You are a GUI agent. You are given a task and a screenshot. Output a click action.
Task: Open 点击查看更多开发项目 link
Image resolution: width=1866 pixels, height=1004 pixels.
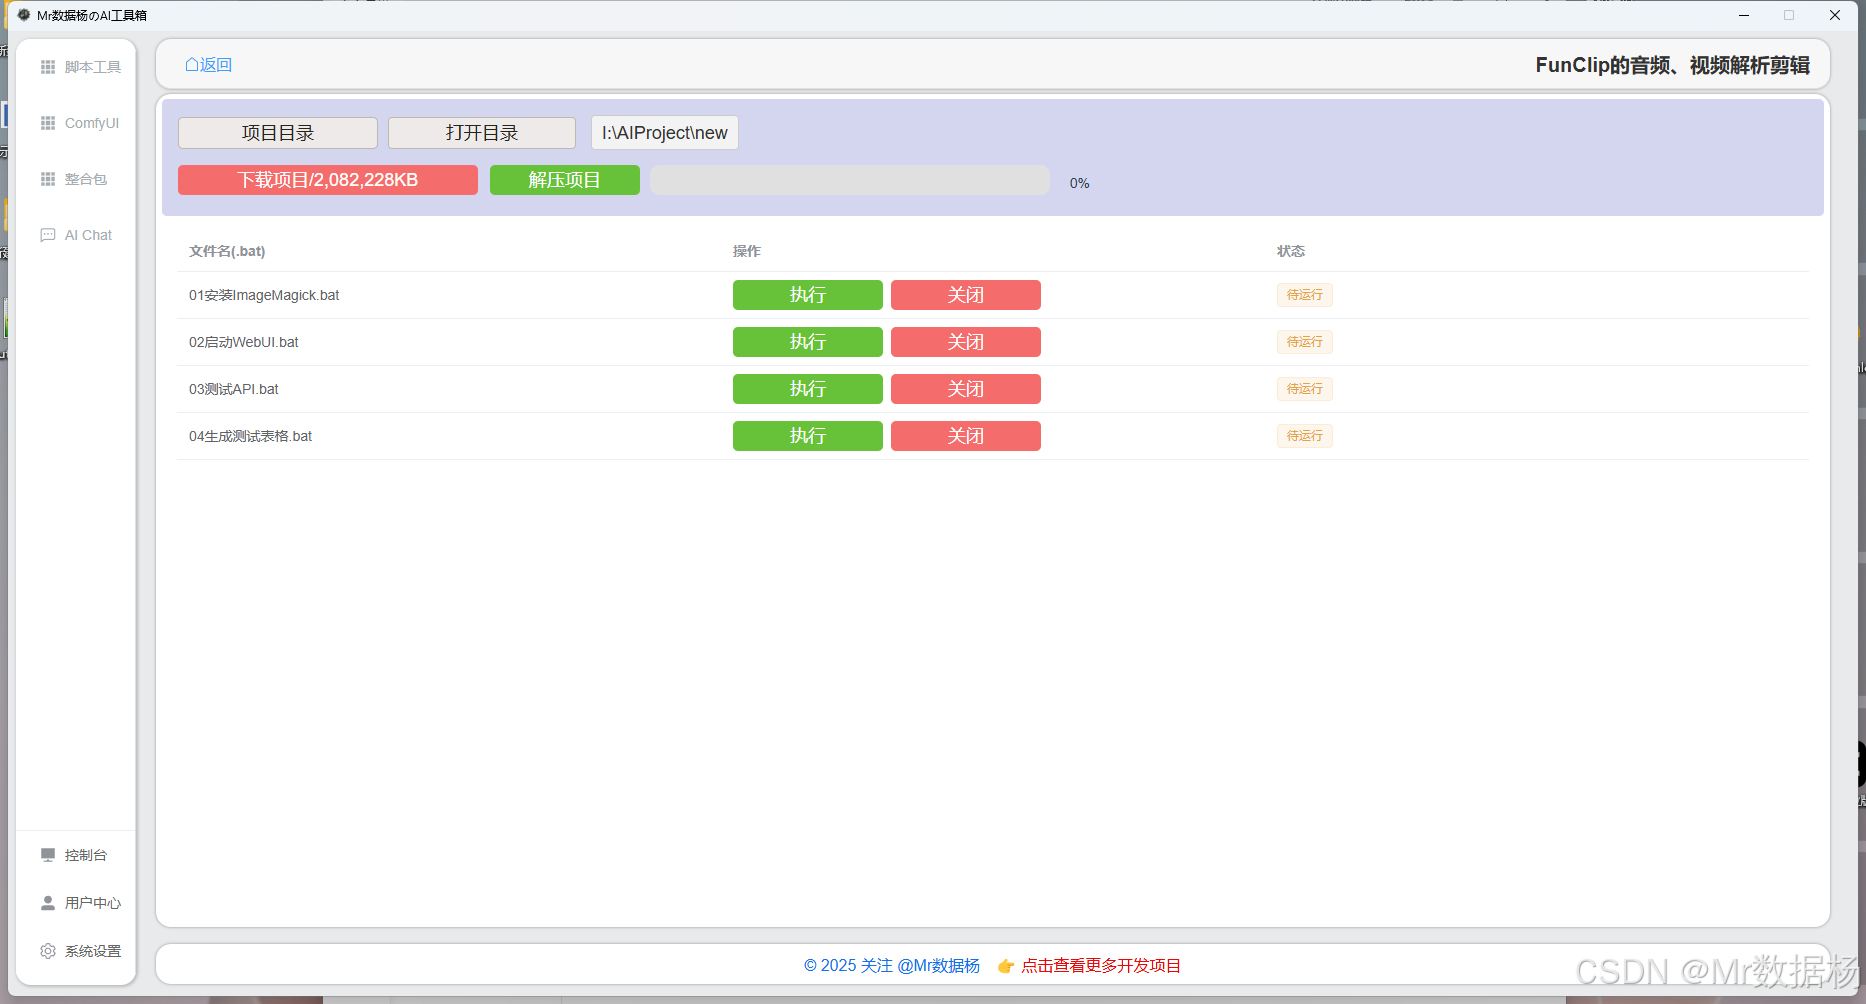pyautogui.click(x=1101, y=966)
